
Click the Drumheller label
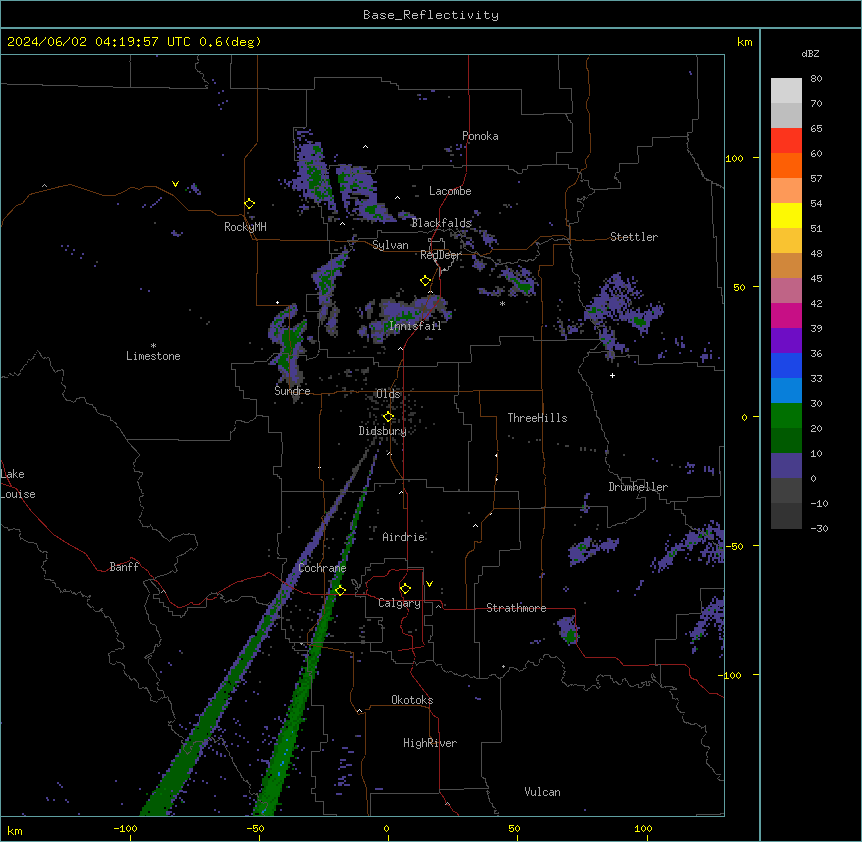(x=638, y=487)
